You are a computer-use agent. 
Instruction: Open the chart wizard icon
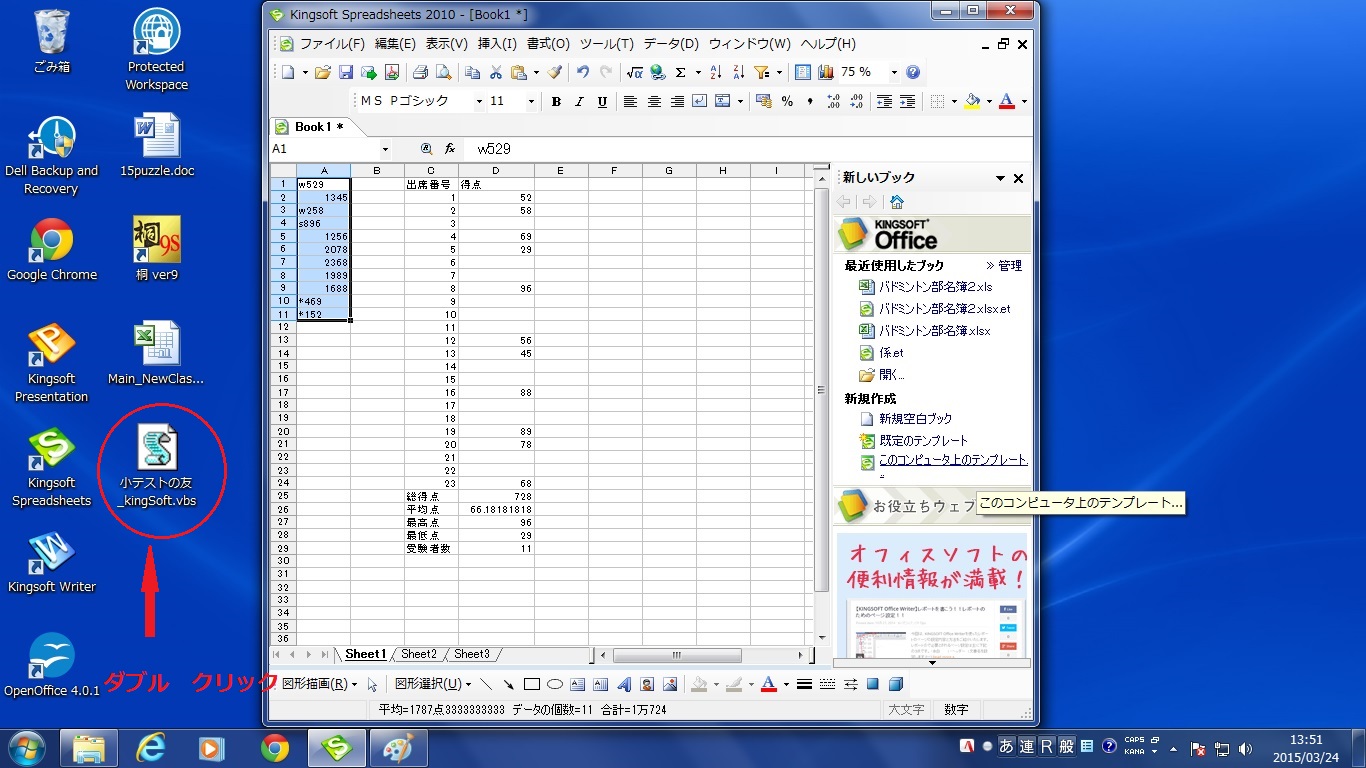[826, 72]
